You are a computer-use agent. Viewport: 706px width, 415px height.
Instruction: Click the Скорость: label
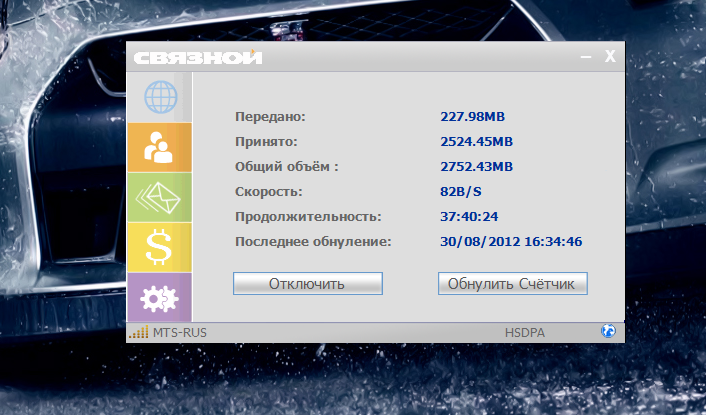point(269,192)
